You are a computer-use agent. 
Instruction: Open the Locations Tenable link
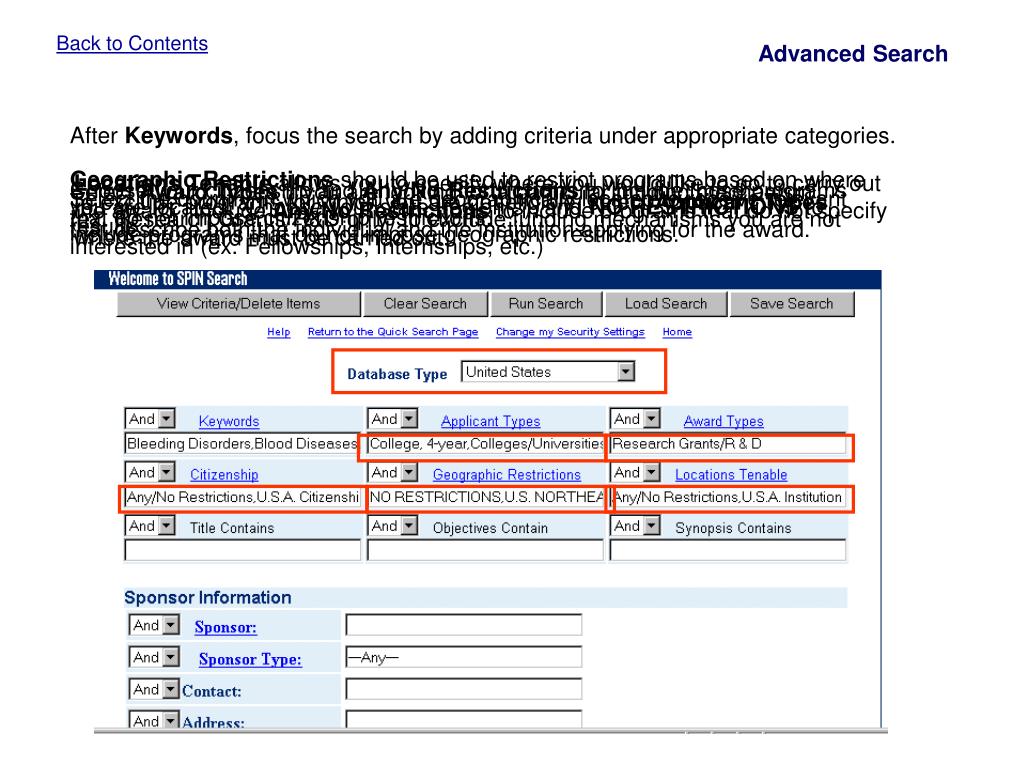(x=731, y=475)
